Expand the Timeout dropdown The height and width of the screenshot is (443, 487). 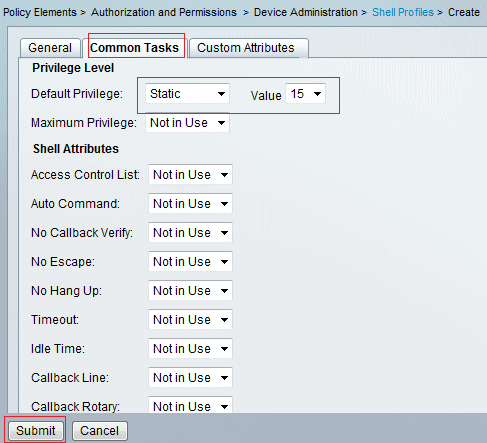click(x=190, y=320)
